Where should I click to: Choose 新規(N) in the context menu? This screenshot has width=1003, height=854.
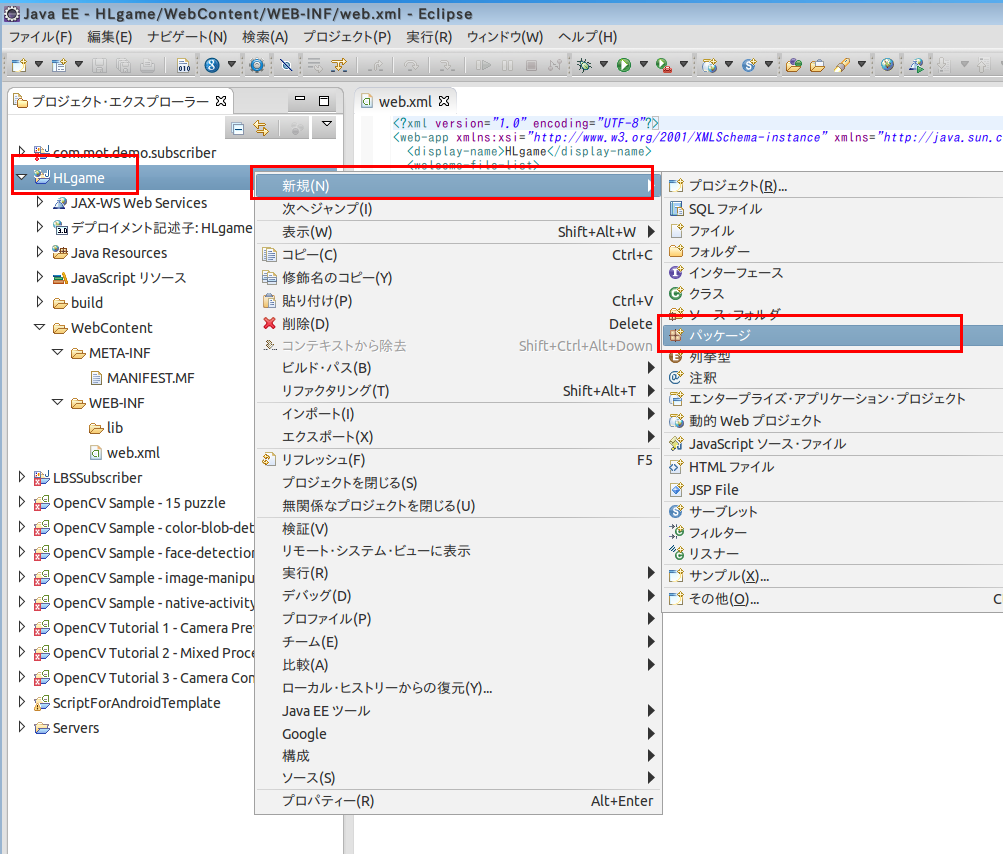pos(457,186)
